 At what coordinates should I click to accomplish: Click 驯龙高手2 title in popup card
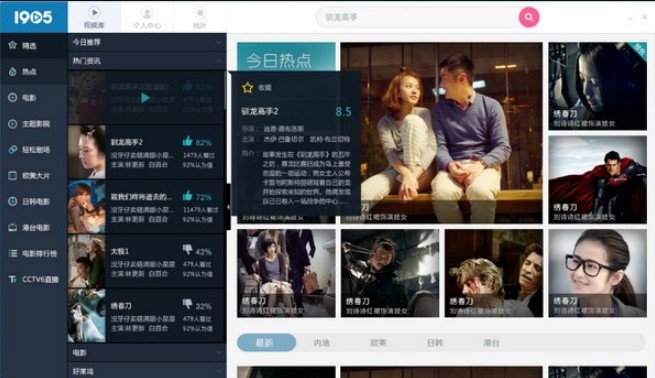tap(260, 112)
